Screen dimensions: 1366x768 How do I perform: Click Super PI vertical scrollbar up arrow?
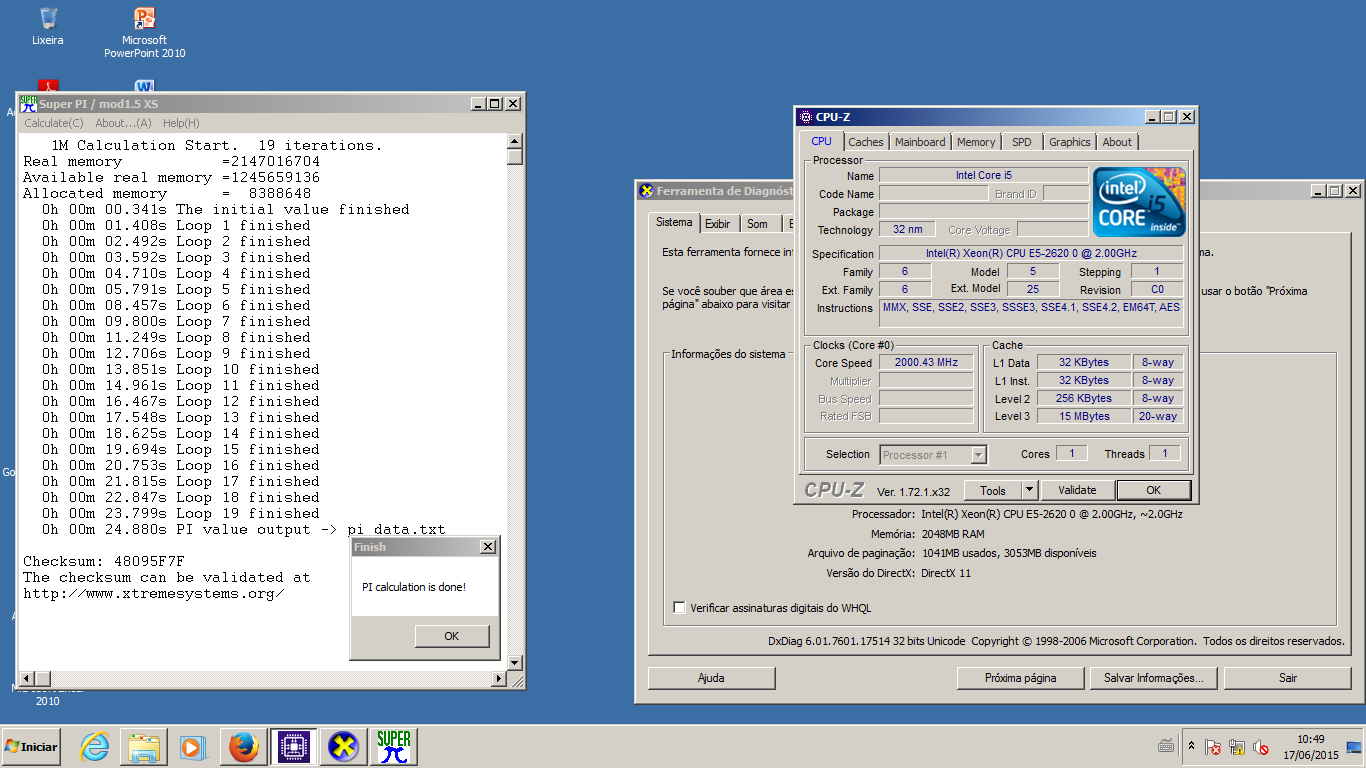tap(515, 141)
